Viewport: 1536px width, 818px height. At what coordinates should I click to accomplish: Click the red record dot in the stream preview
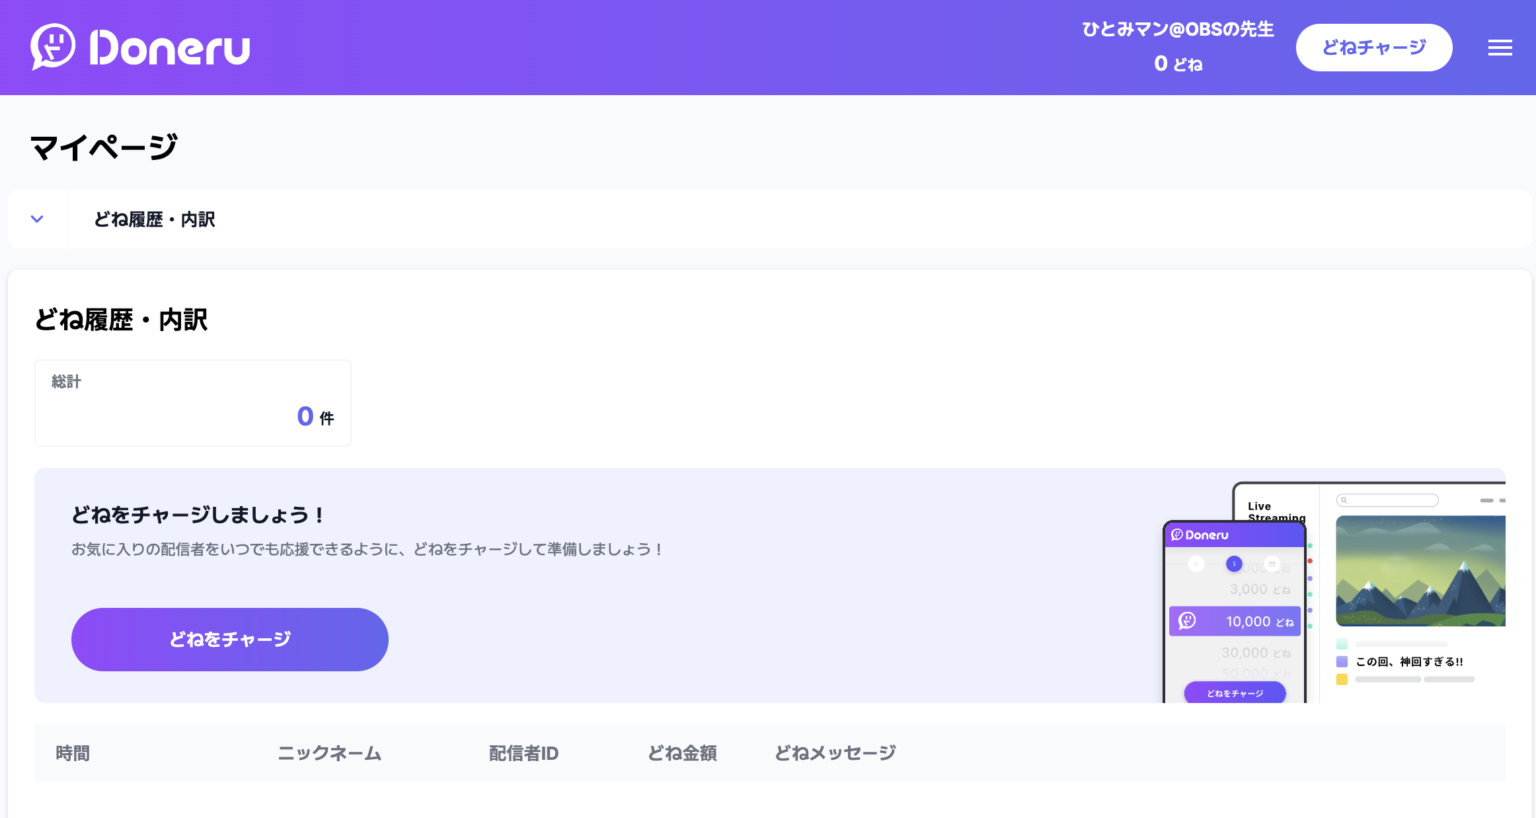tap(1311, 561)
